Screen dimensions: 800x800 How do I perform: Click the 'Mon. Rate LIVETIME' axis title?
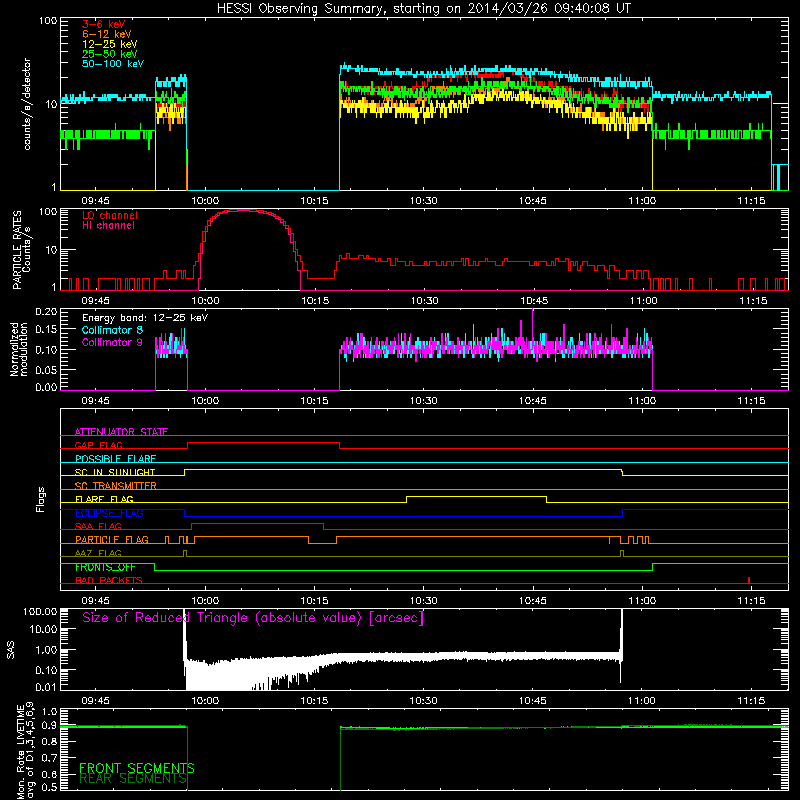pos(20,752)
